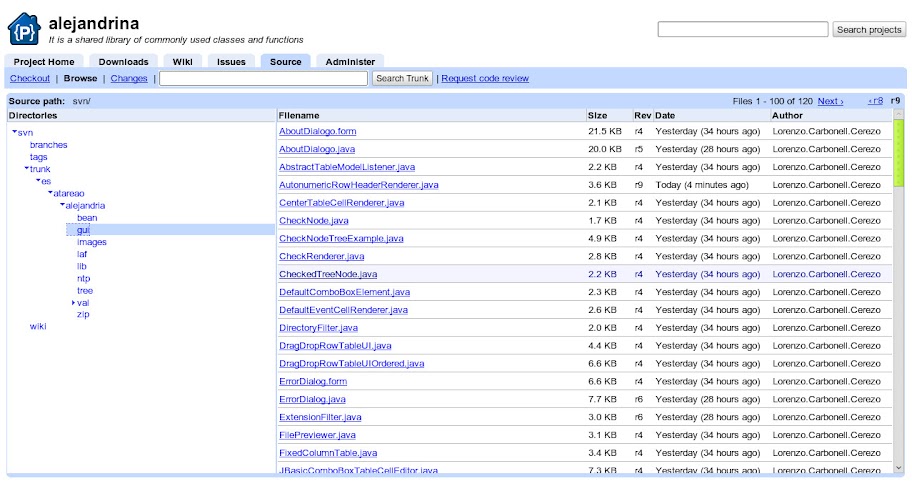The width and height of the screenshot is (912, 496).
Task: Click the Search Trunk button
Action: tap(402, 79)
